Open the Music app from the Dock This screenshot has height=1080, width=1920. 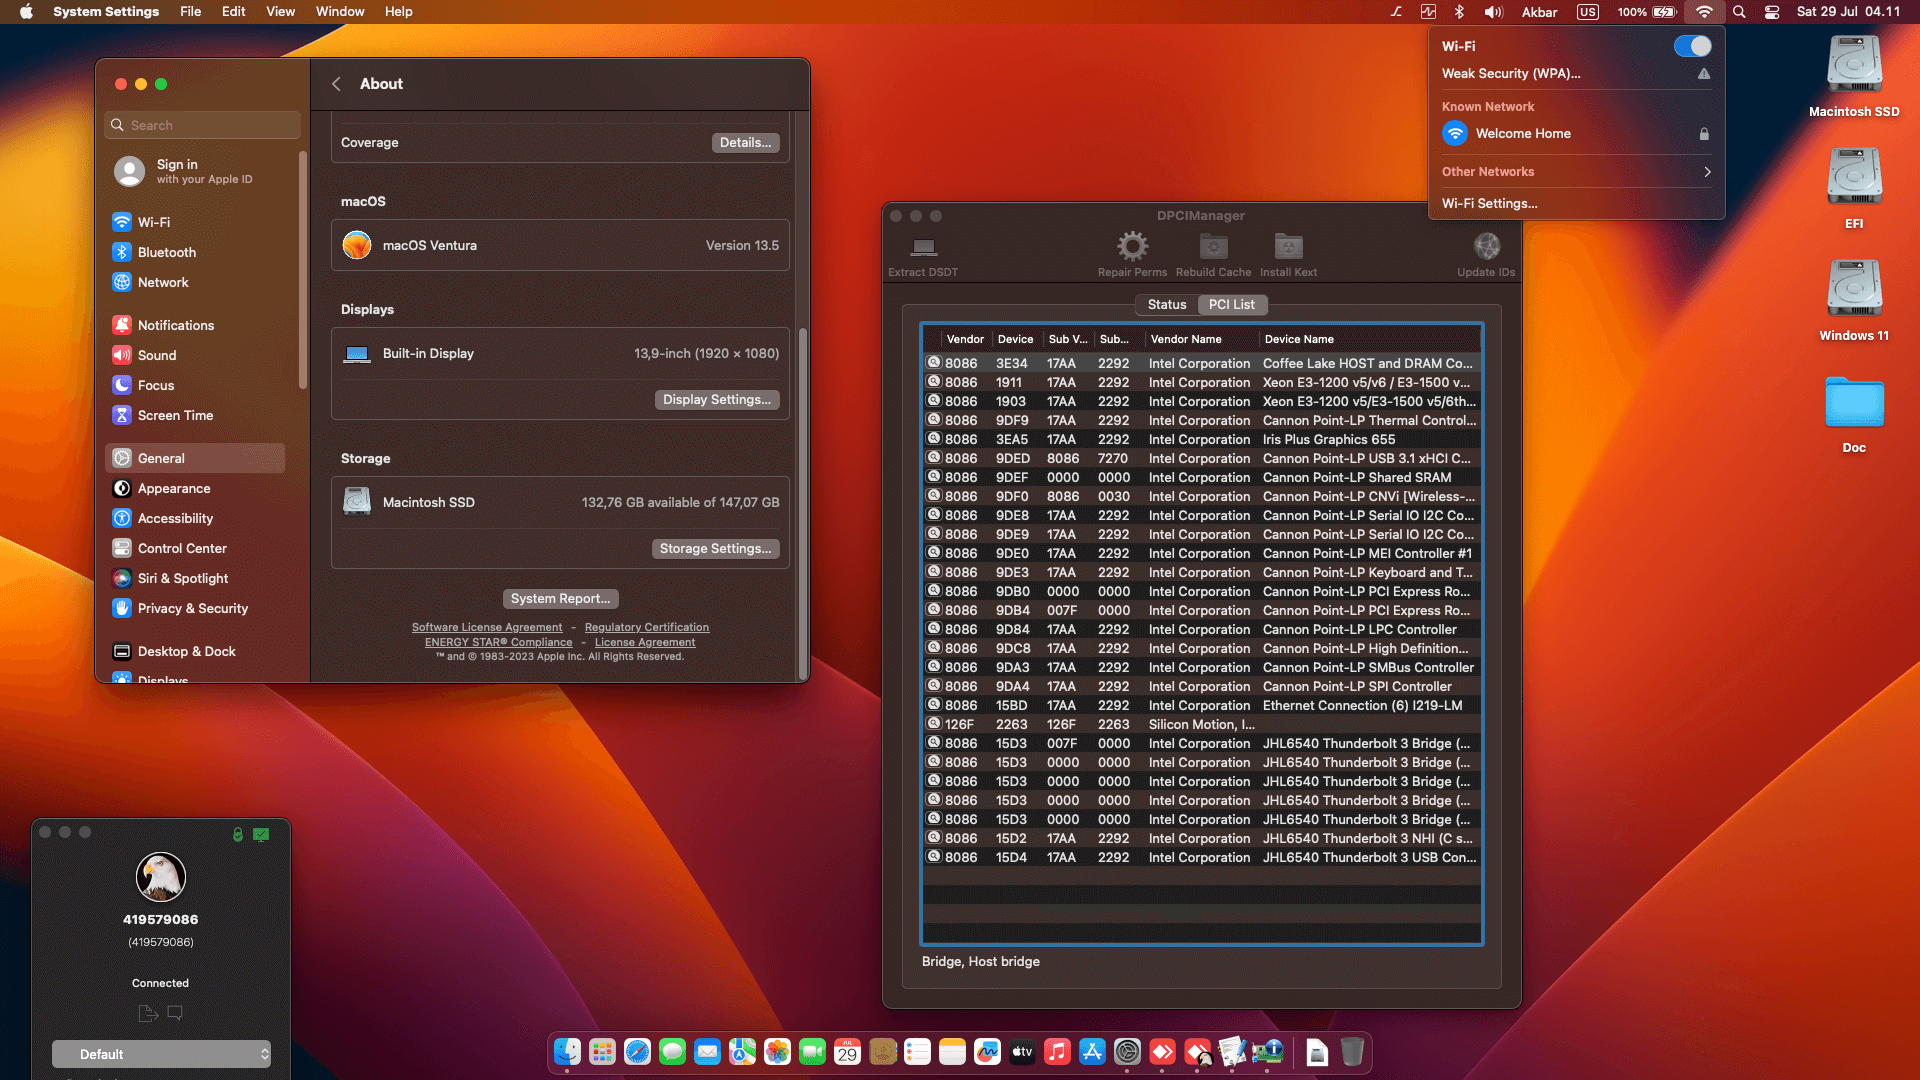click(1057, 1052)
